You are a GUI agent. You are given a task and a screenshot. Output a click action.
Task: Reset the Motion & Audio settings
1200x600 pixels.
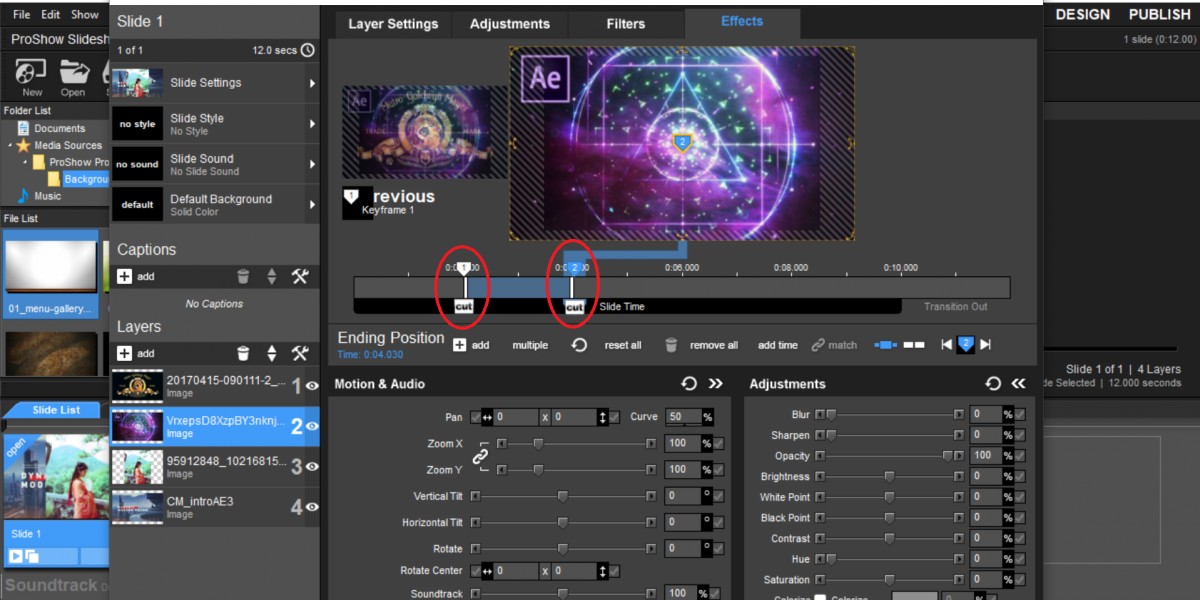point(689,383)
